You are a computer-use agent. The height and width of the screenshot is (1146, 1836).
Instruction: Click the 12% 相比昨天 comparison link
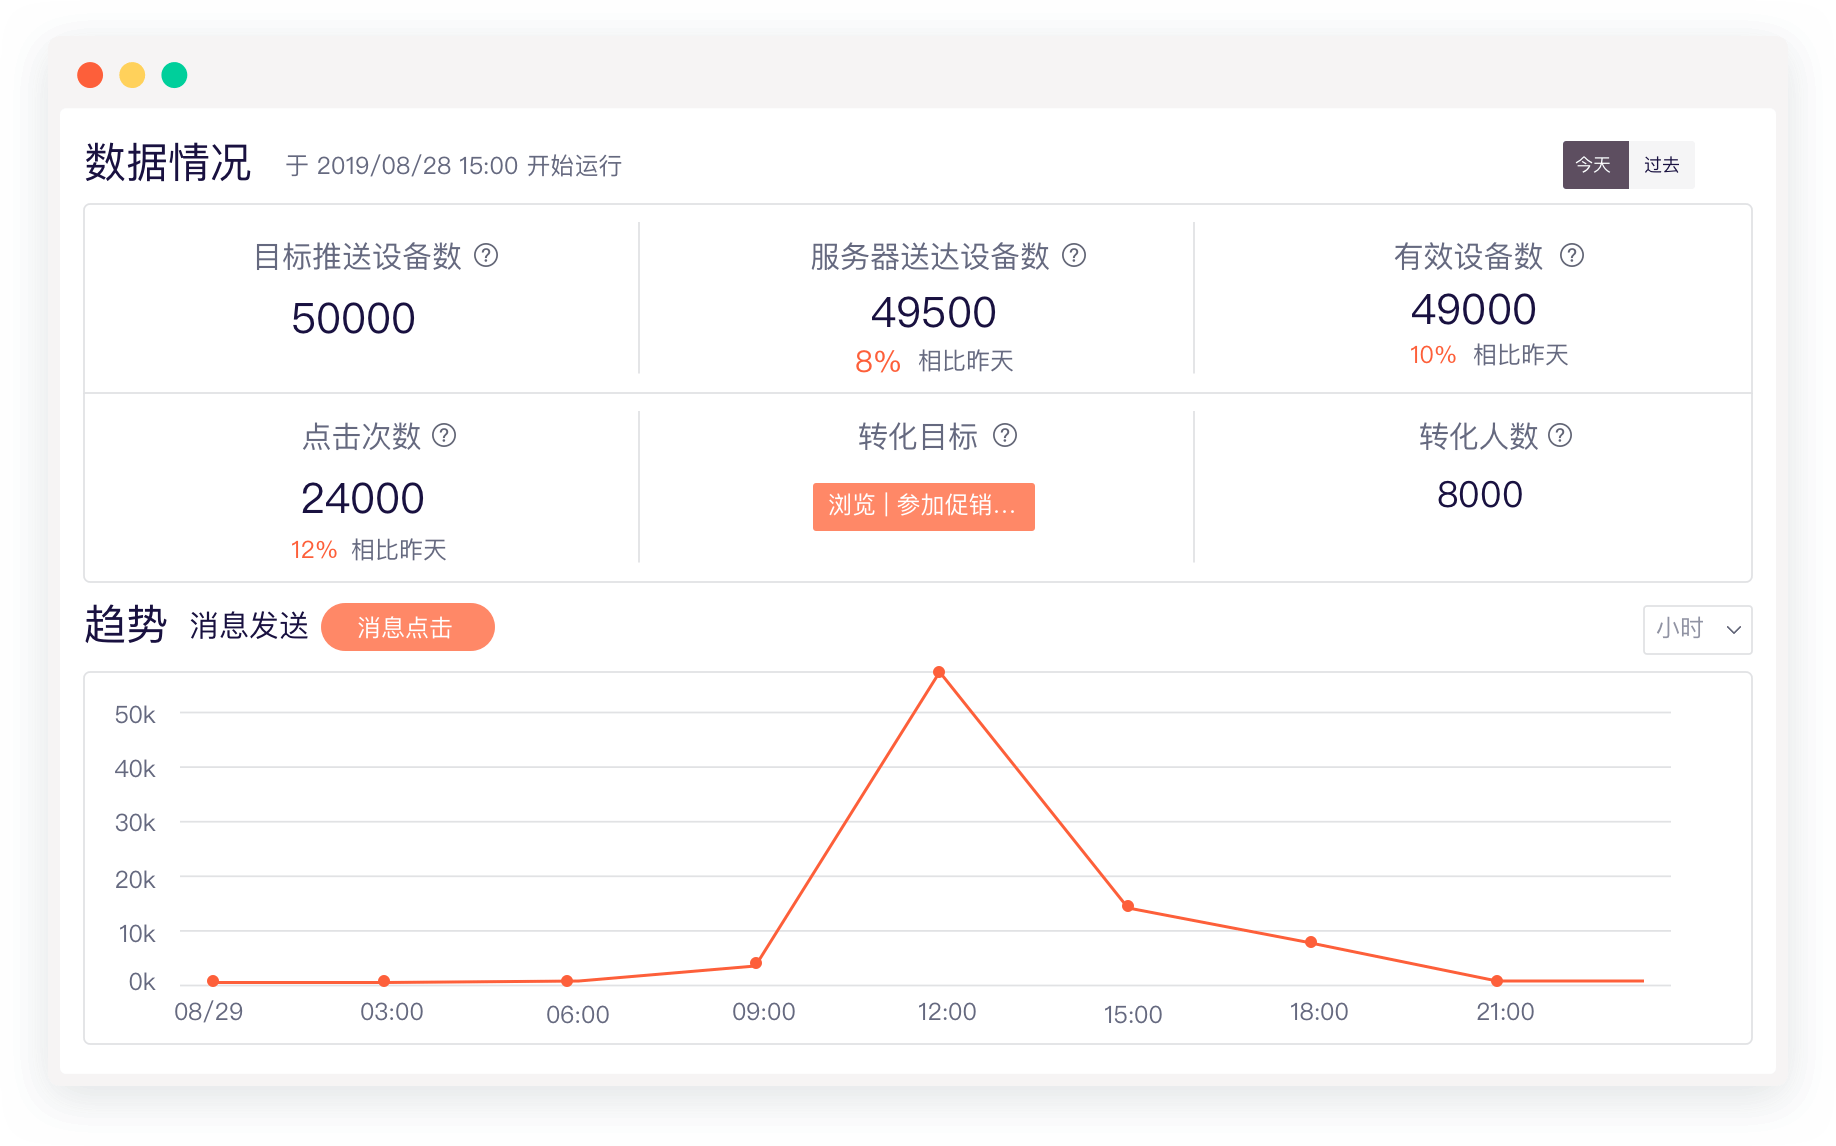[369, 549]
